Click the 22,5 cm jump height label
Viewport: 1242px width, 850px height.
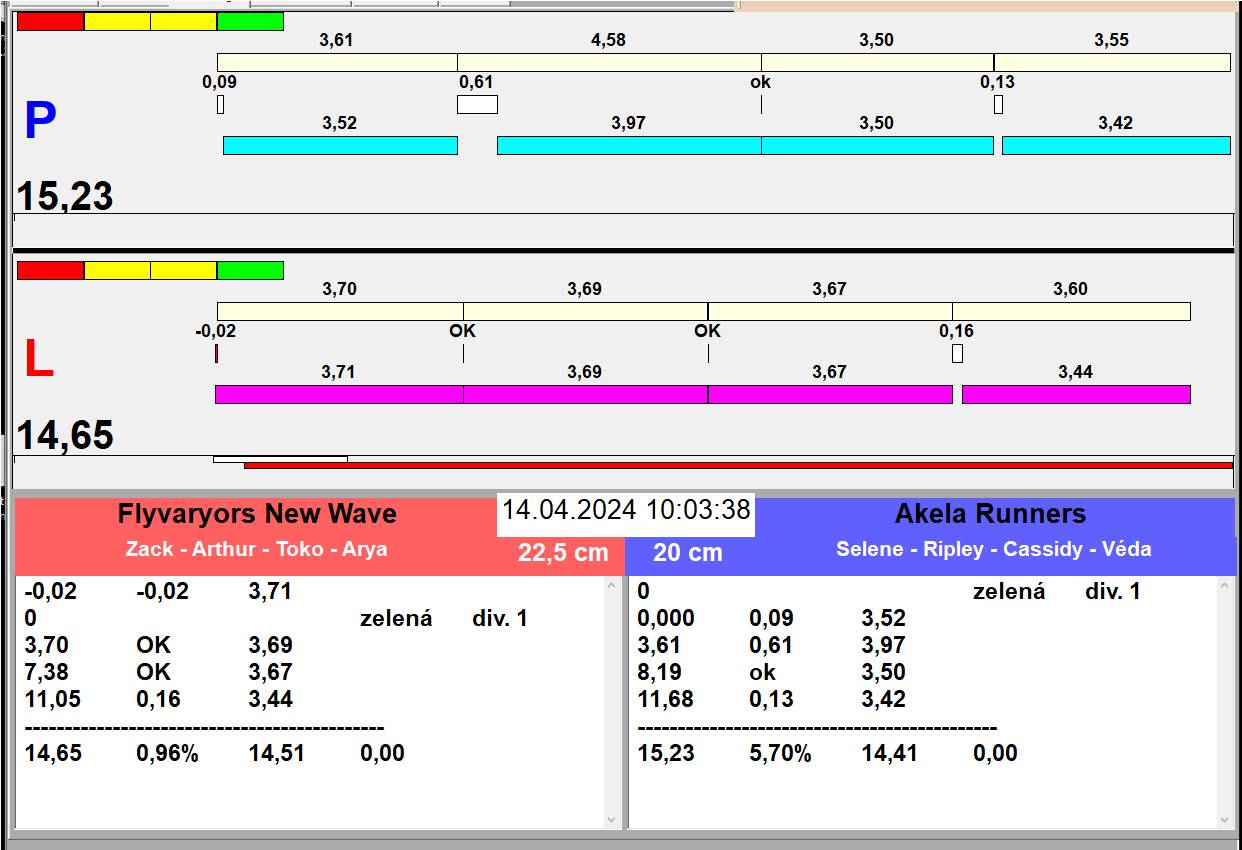click(x=563, y=552)
